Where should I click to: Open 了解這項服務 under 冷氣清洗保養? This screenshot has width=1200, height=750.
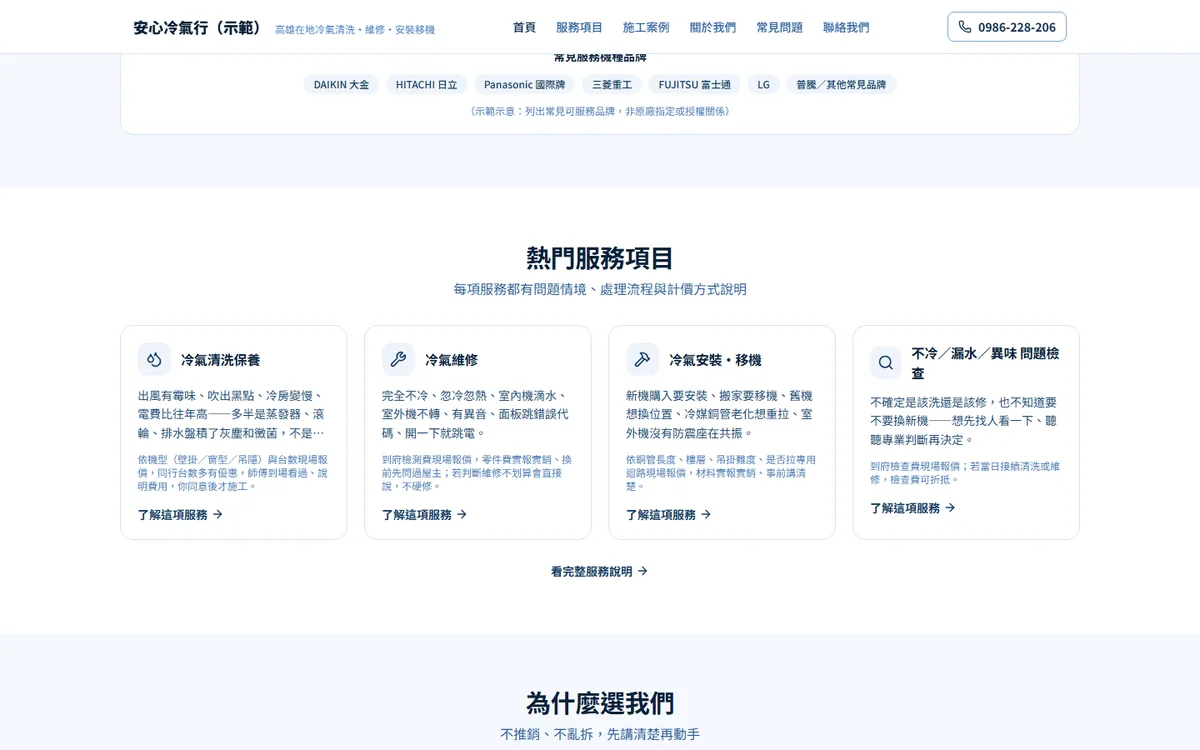click(x=181, y=514)
